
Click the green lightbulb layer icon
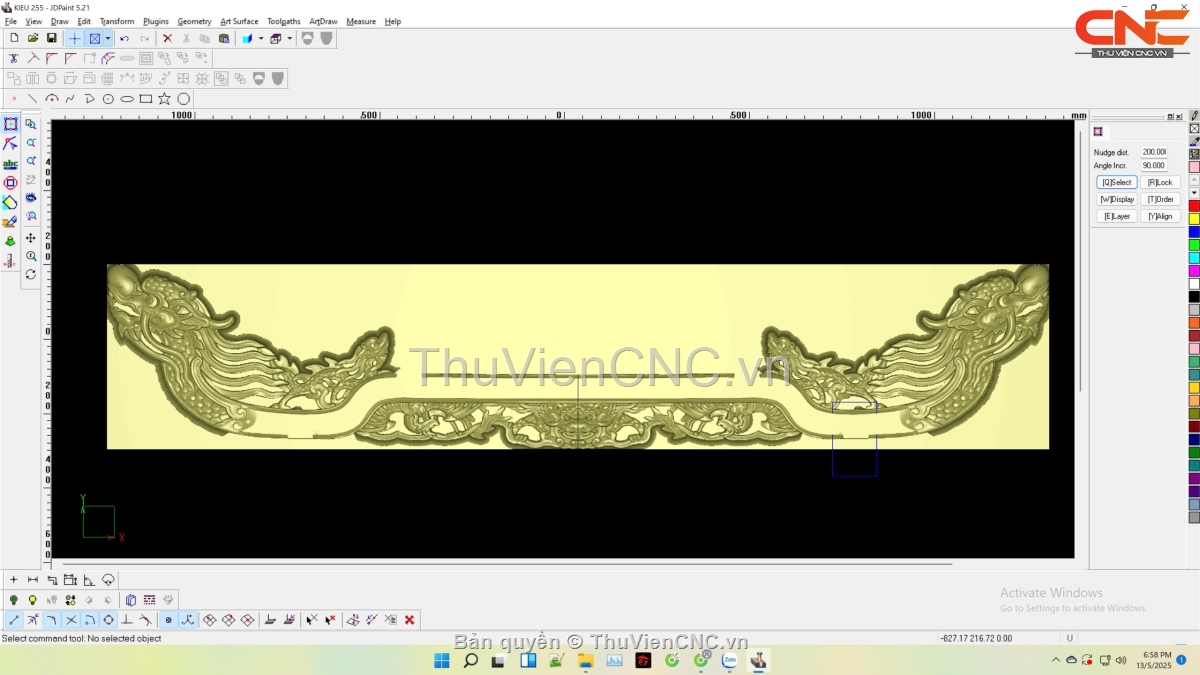[14, 600]
